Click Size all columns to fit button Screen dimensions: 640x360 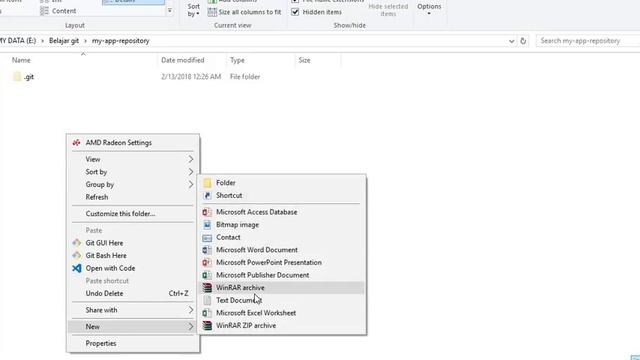point(244,12)
